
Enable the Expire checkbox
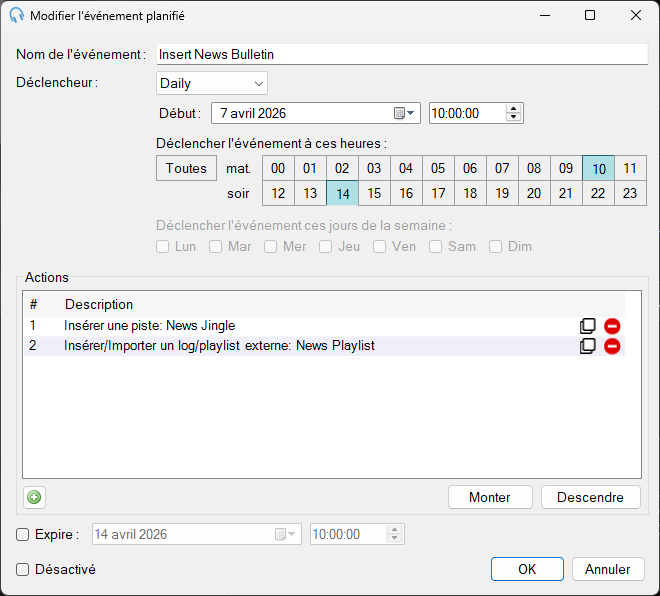[x=22, y=534]
